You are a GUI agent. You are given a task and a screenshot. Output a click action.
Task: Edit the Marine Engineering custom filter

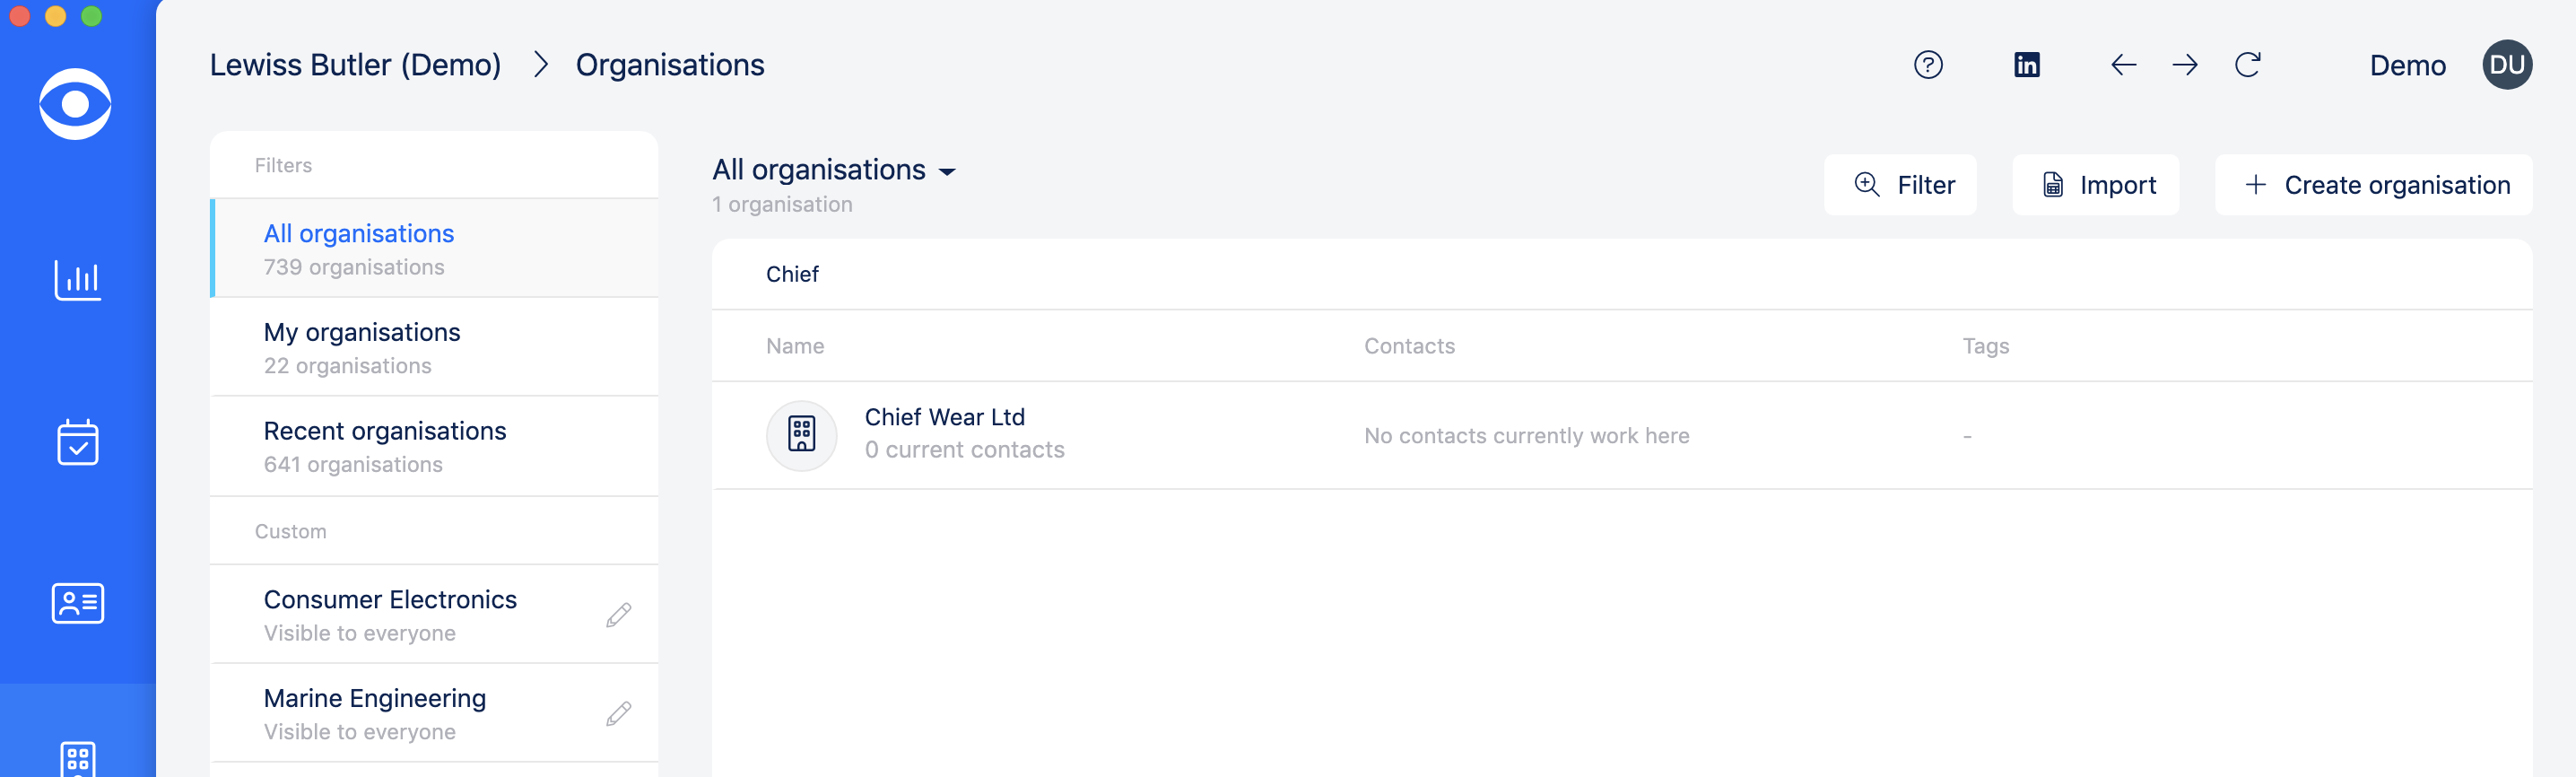click(618, 714)
